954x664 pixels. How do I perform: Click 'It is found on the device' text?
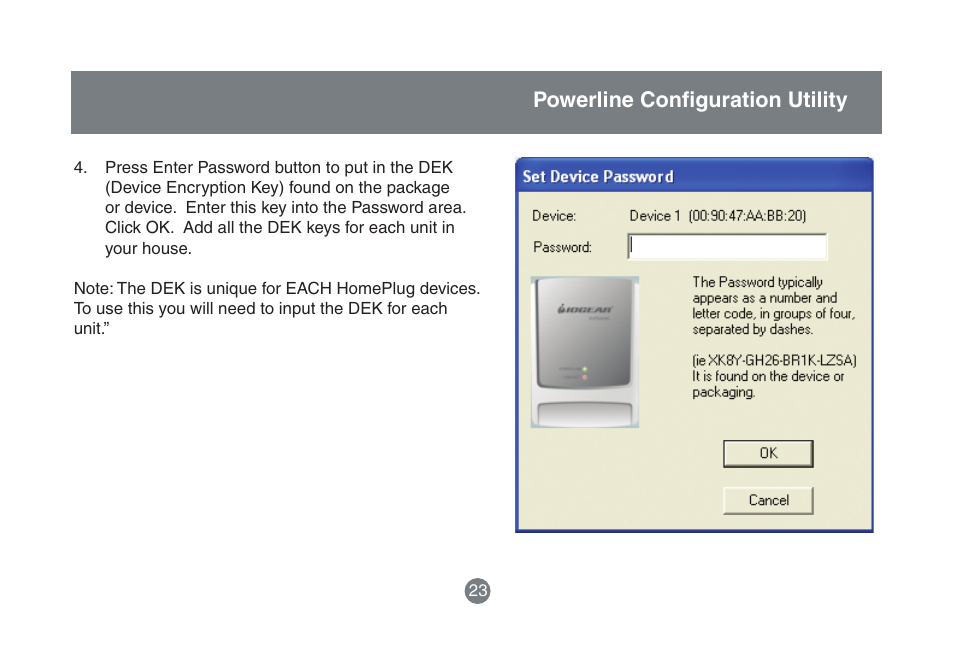[768, 384]
